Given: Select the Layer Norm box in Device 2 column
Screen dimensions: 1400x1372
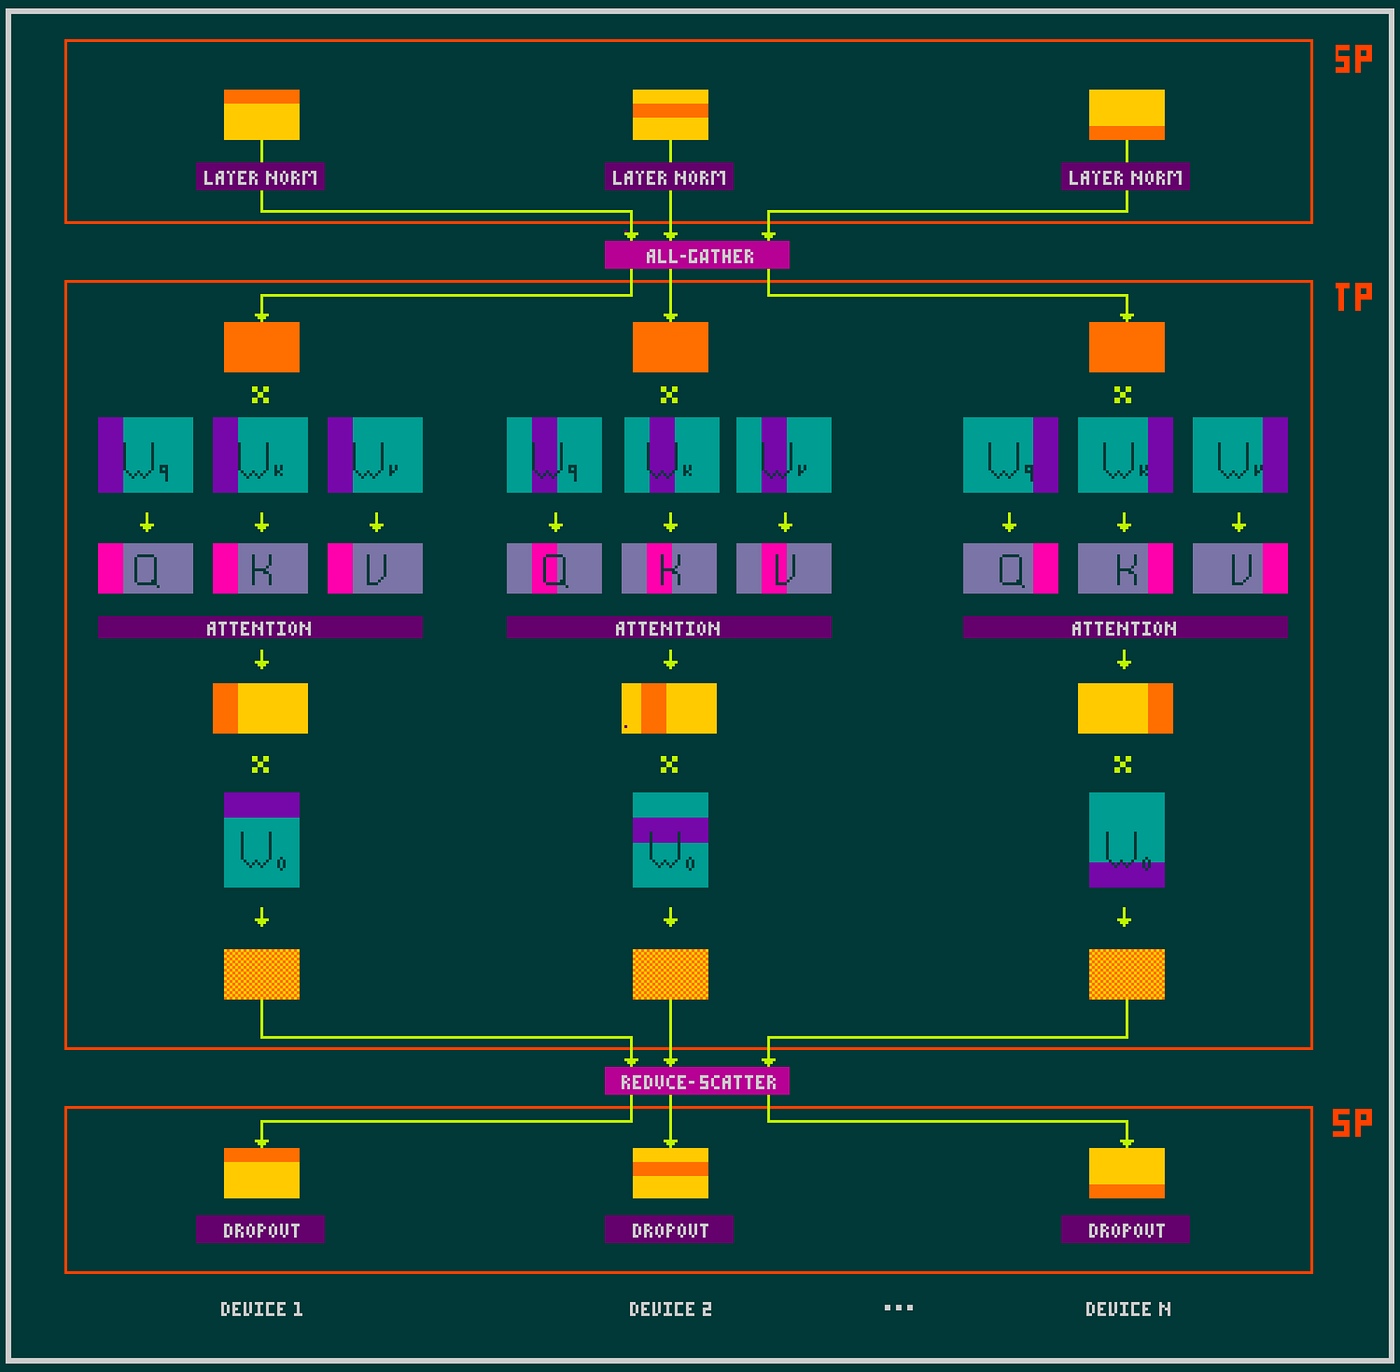Looking at the screenshot, I should pos(669,177).
